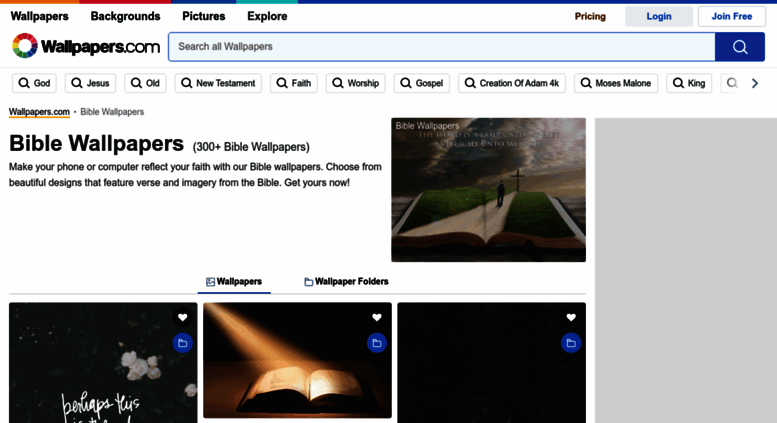Open the 'perhaps this' flower wallpaper thumbnail
Image resolution: width=777 pixels, height=423 pixels.
(103, 363)
